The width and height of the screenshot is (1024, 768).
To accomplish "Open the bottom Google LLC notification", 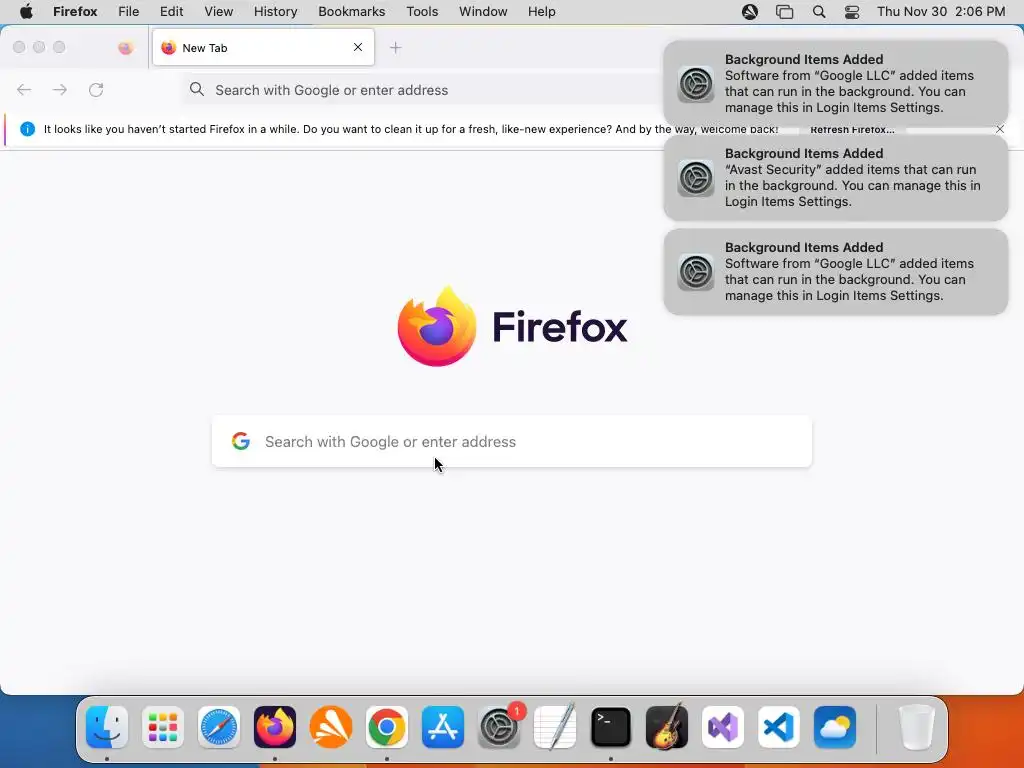I will pyautogui.click(x=836, y=272).
